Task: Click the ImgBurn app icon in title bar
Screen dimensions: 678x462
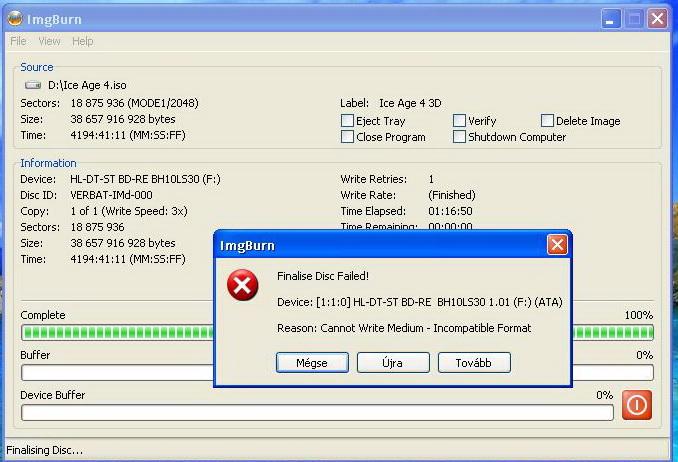Action: click(x=15, y=19)
